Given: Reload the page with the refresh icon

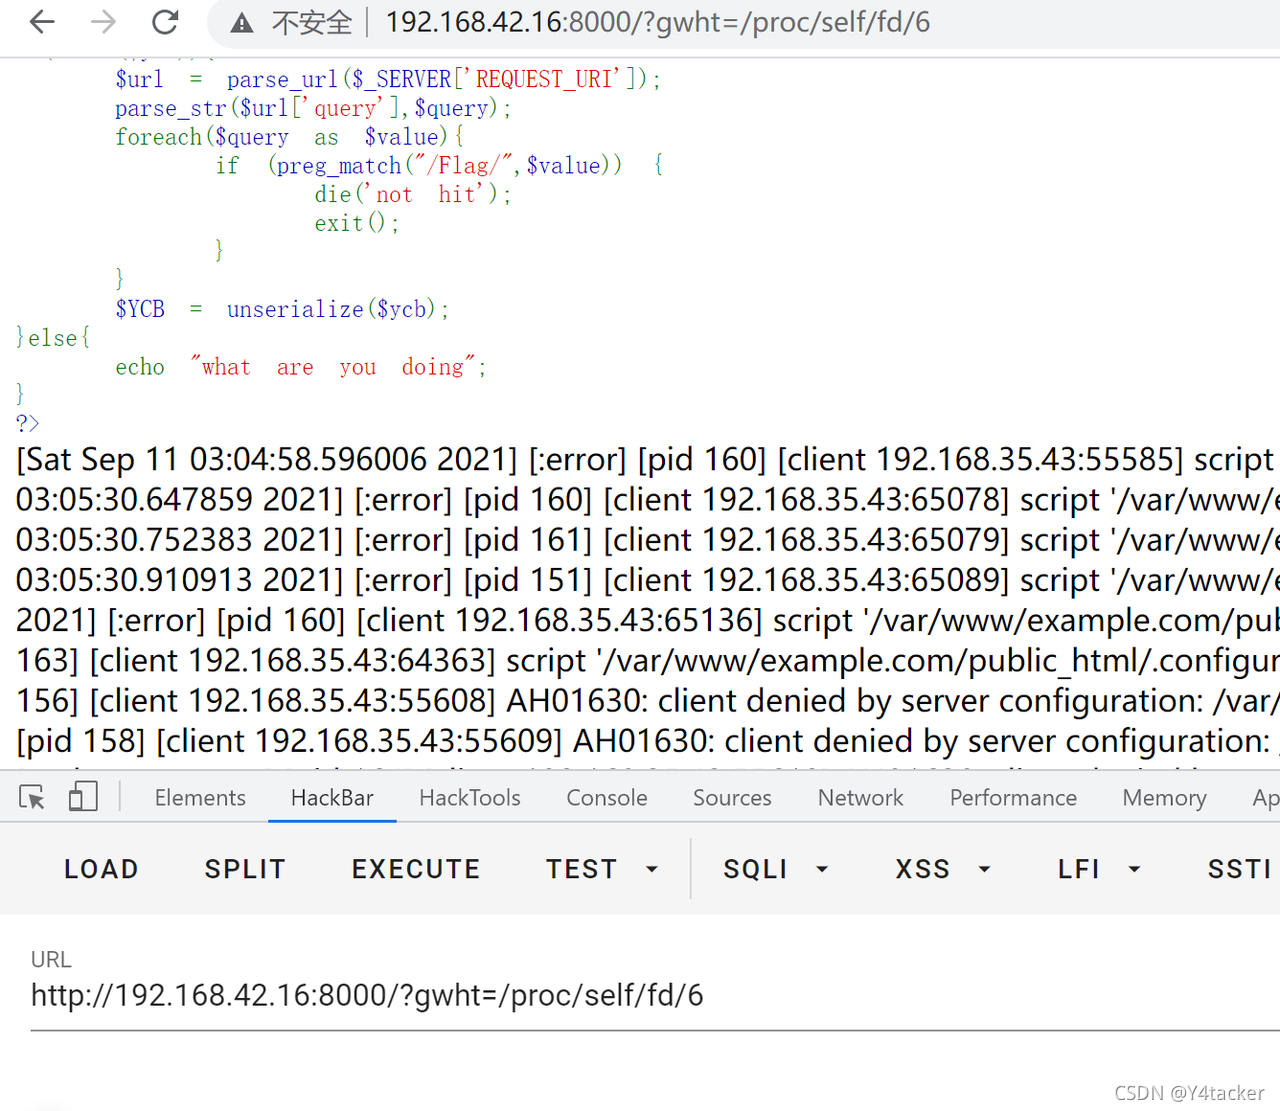Looking at the screenshot, I should pos(165,21).
